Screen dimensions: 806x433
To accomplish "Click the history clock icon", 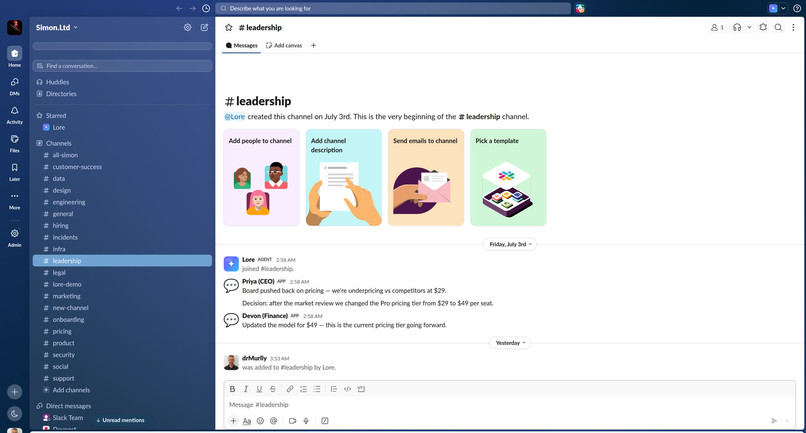I will 206,8.
